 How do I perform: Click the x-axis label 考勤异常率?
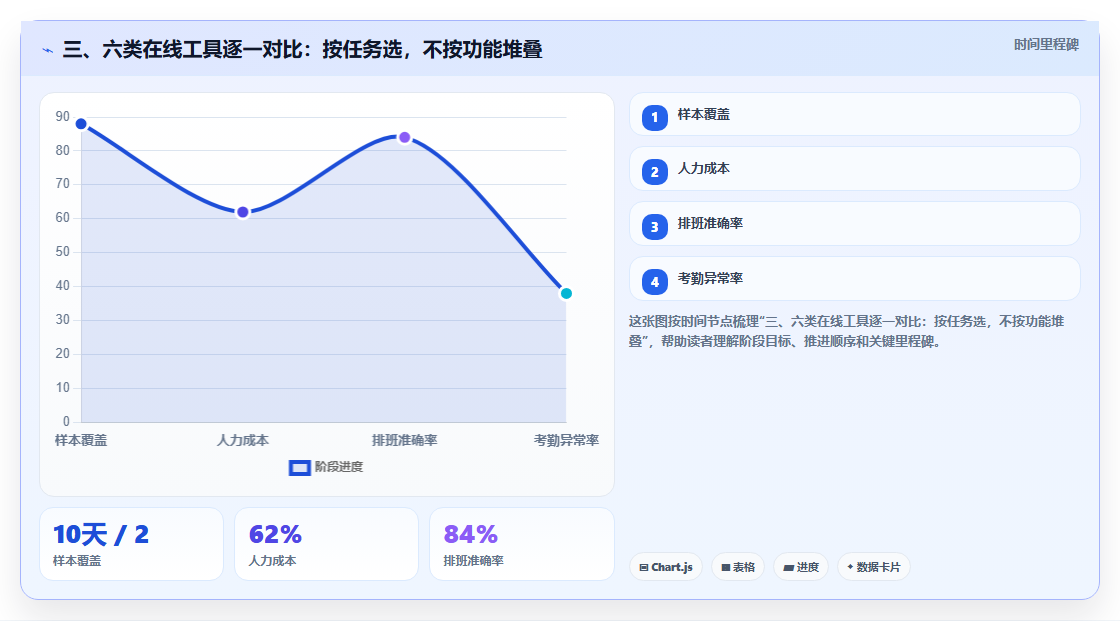(x=566, y=440)
